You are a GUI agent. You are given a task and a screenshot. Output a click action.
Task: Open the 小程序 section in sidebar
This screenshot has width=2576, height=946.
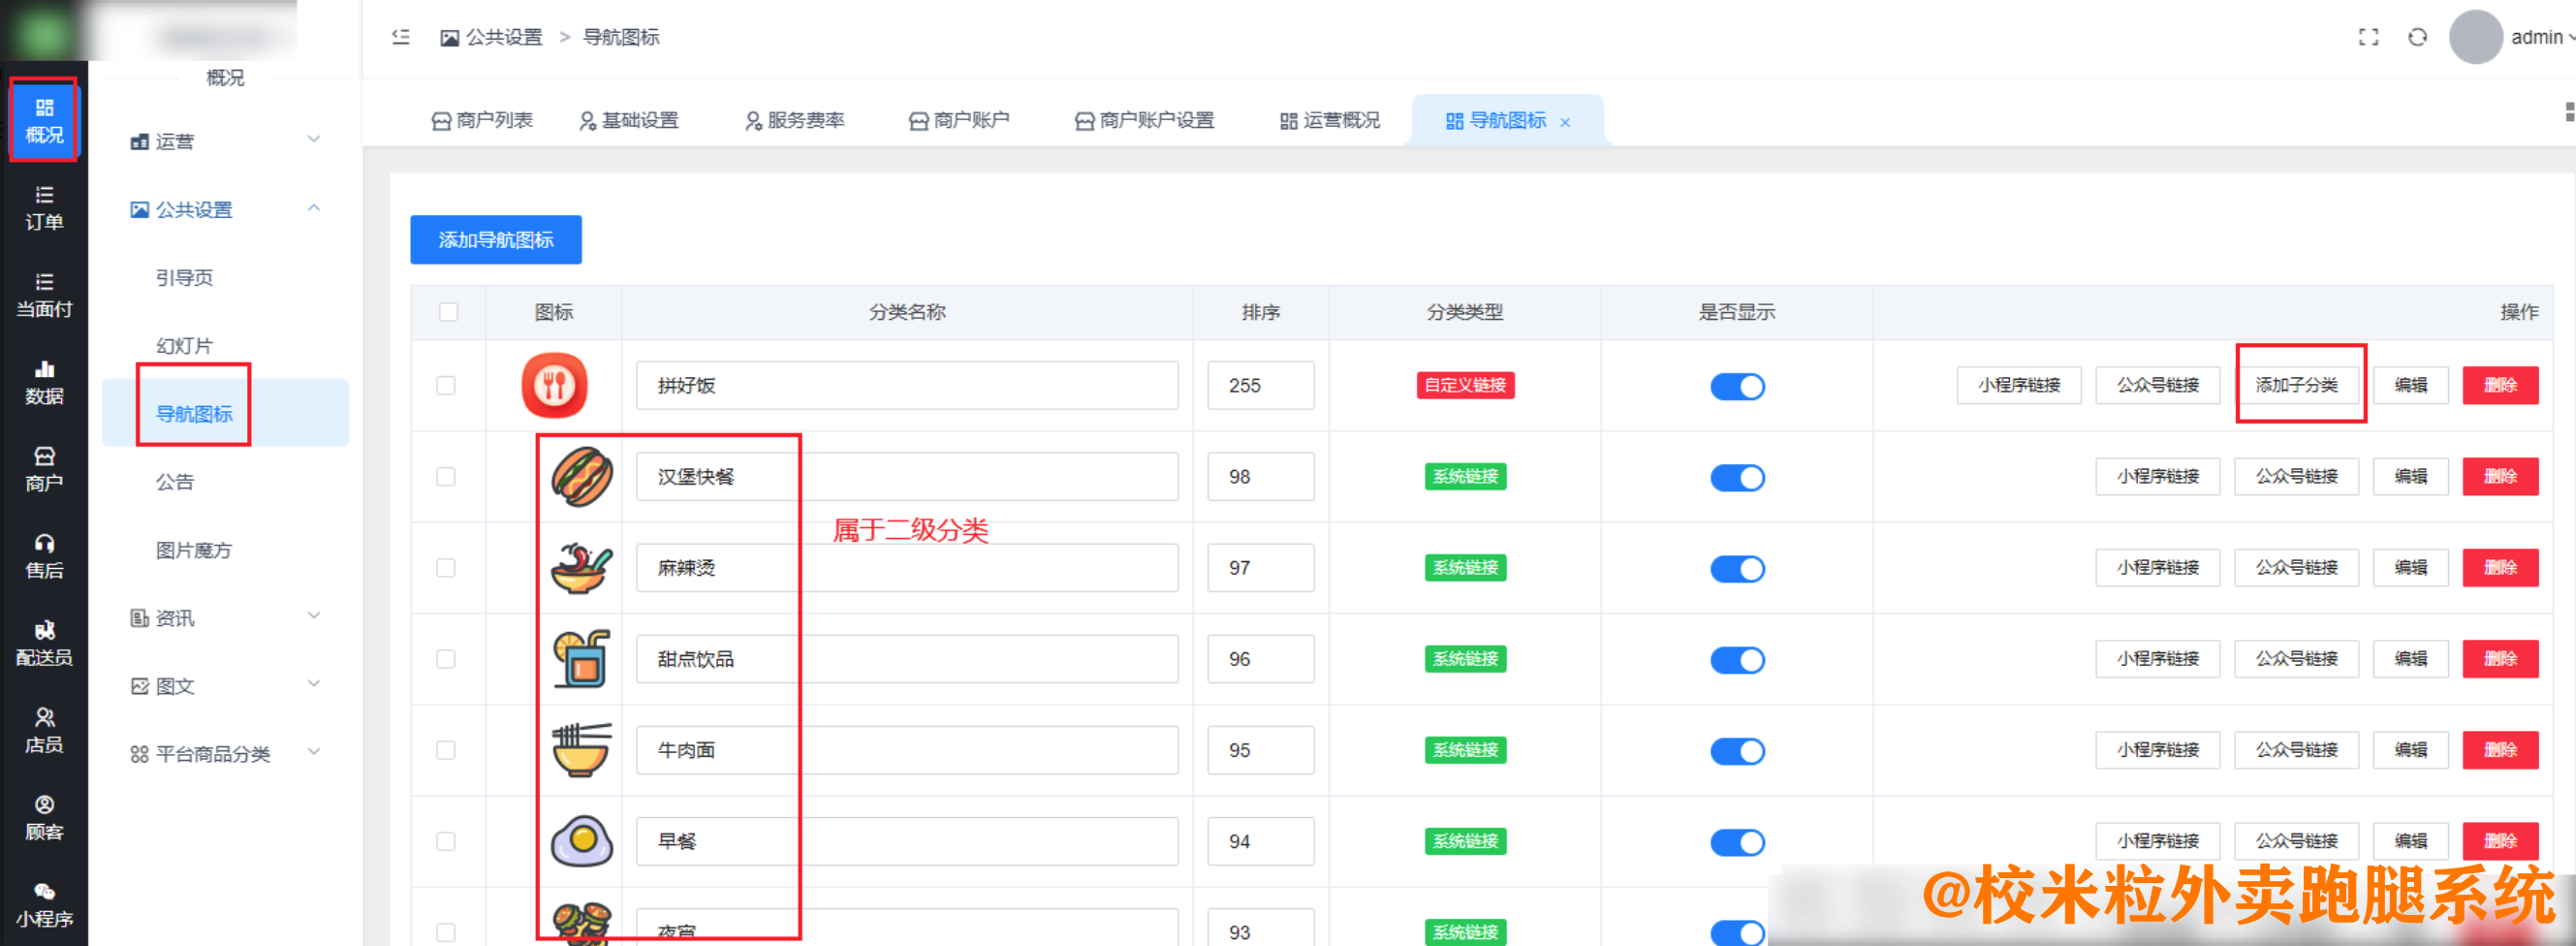pyautogui.click(x=44, y=902)
